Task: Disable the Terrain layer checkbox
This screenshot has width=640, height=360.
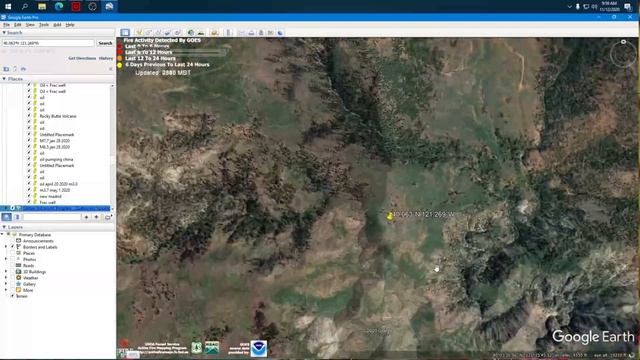Action: click(x=13, y=296)
